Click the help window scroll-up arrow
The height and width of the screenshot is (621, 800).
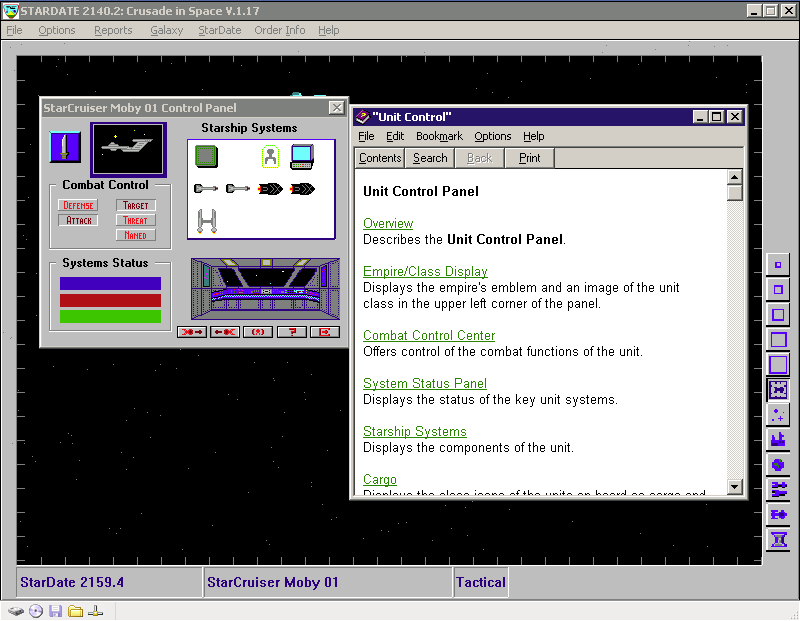point(734,177)
